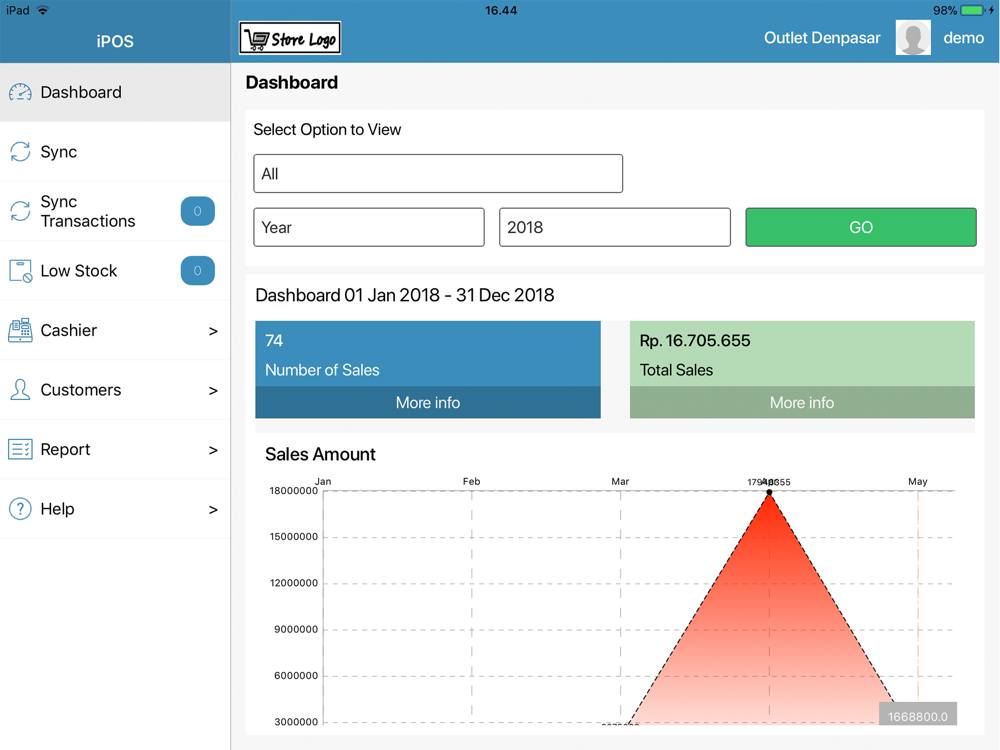
Task: Expand the Report submenu chevron
Action: tap(212, 450)
